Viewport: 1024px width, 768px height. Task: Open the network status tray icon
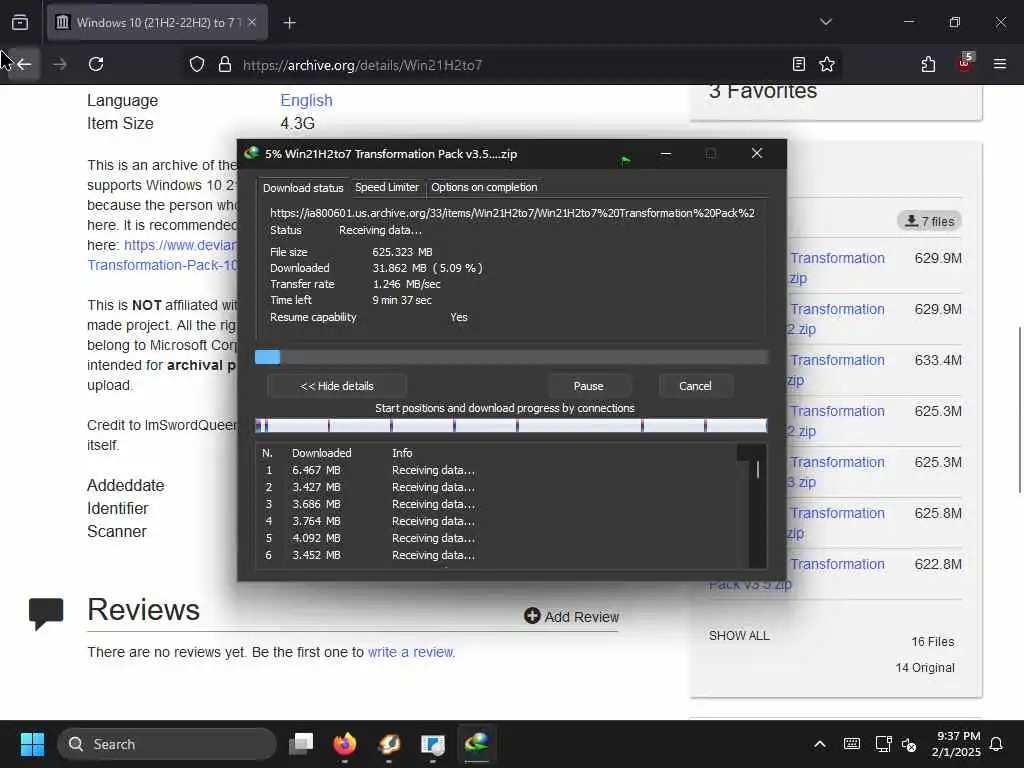click(883, 744)
